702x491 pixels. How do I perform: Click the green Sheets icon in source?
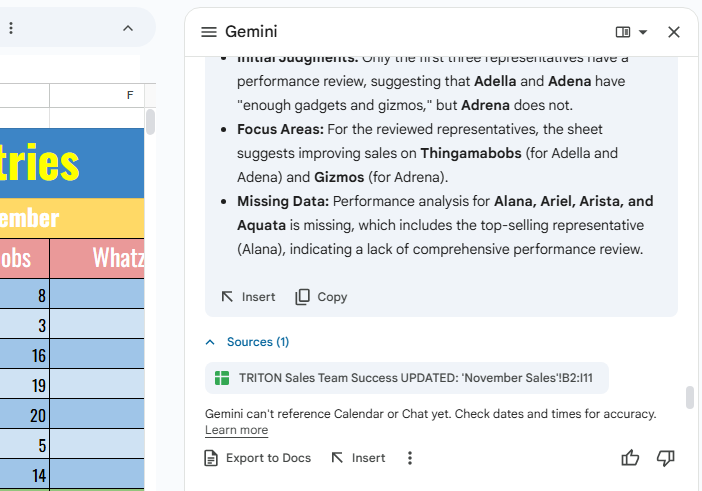223,378
